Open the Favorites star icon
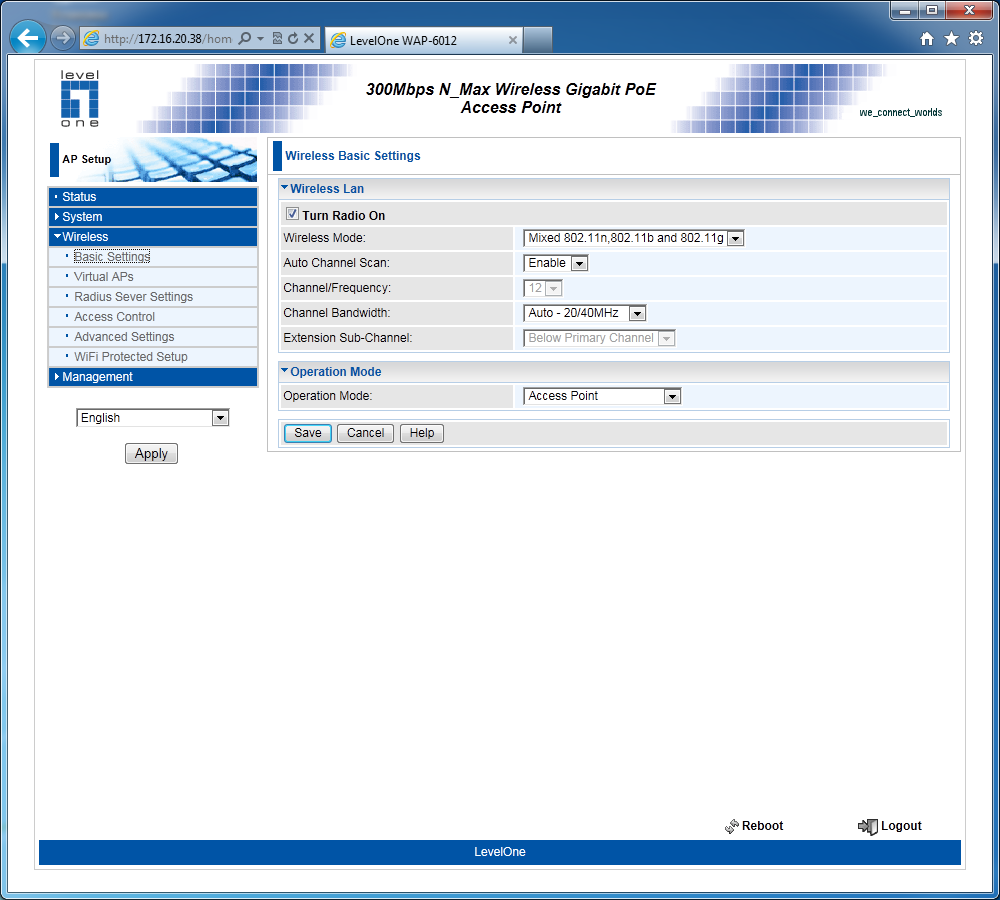The height and width of the screenshot is (900, 1000). point(952,39)
